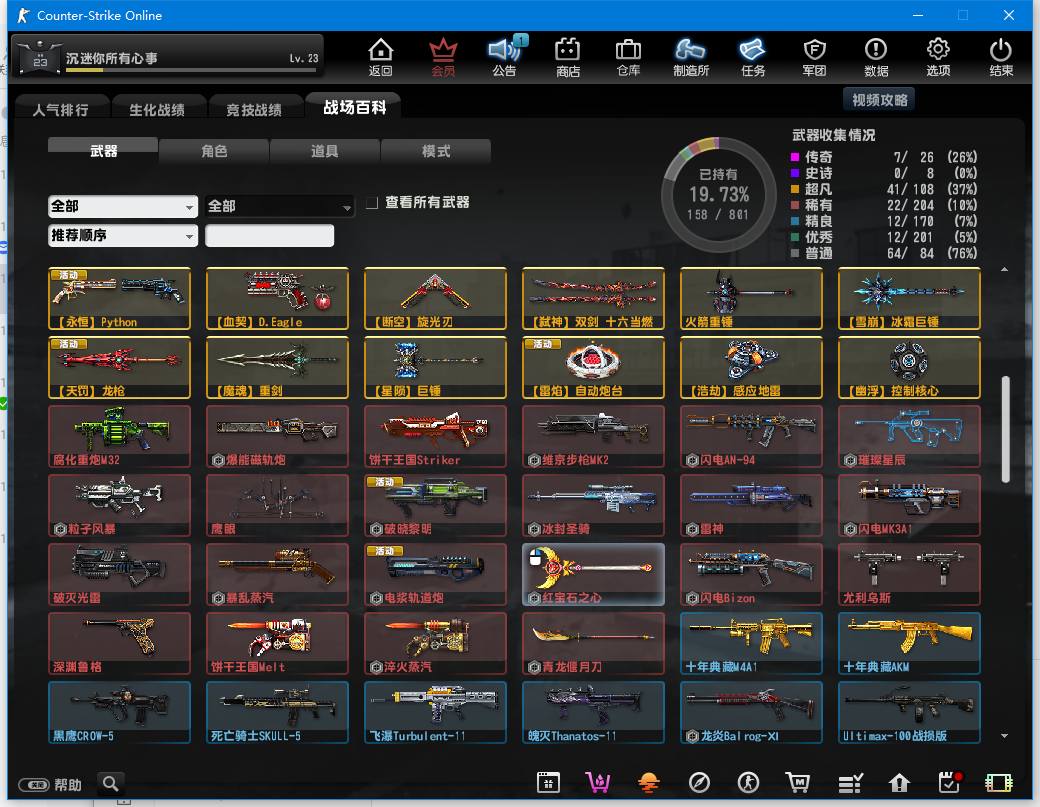This screenshot has width=1040, height=807.
Task: Open the 推荐顺序 sort order dropdown
Action: click(122, 236)
